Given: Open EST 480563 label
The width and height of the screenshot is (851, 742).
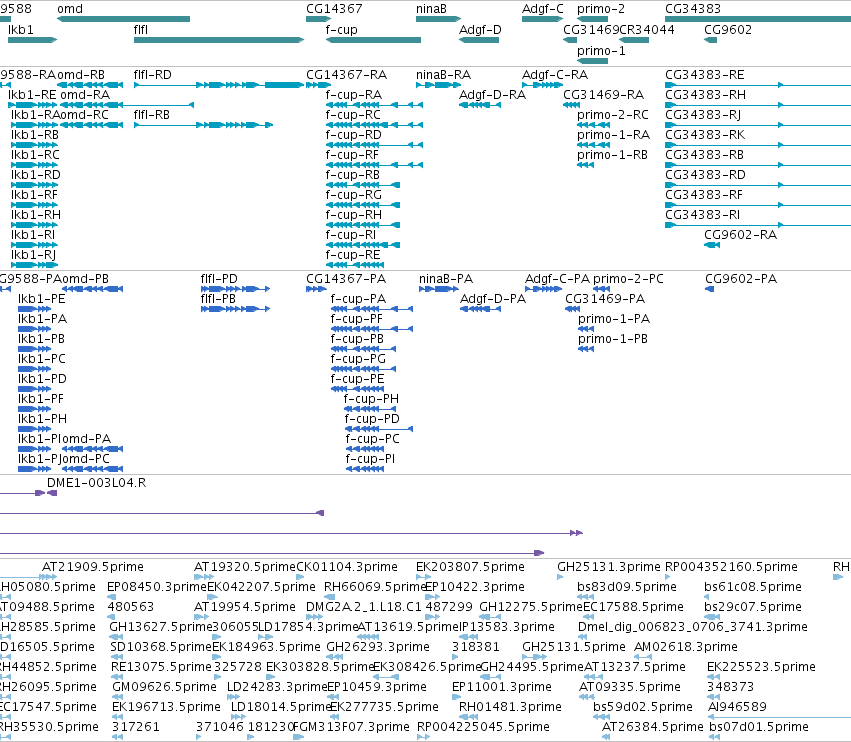Looking at the screenshot, I should click(x=131, y=606).
